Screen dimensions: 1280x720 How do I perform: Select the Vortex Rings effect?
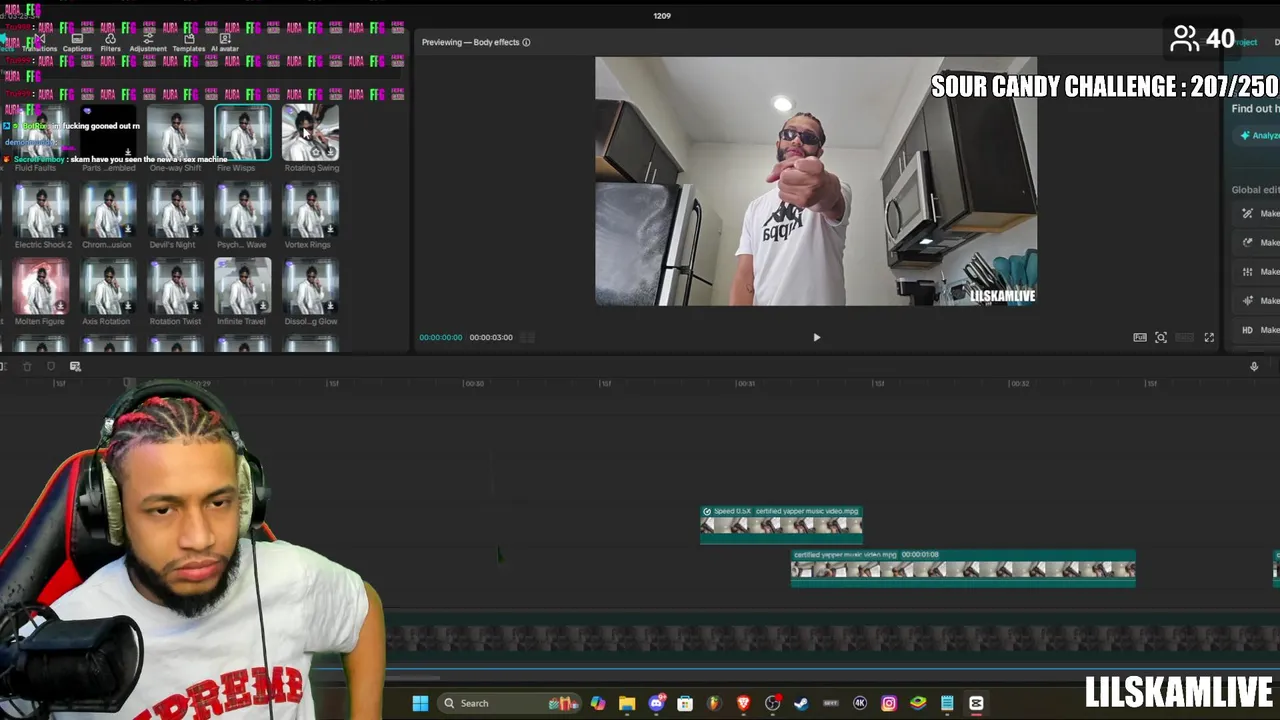pos(310,209)
